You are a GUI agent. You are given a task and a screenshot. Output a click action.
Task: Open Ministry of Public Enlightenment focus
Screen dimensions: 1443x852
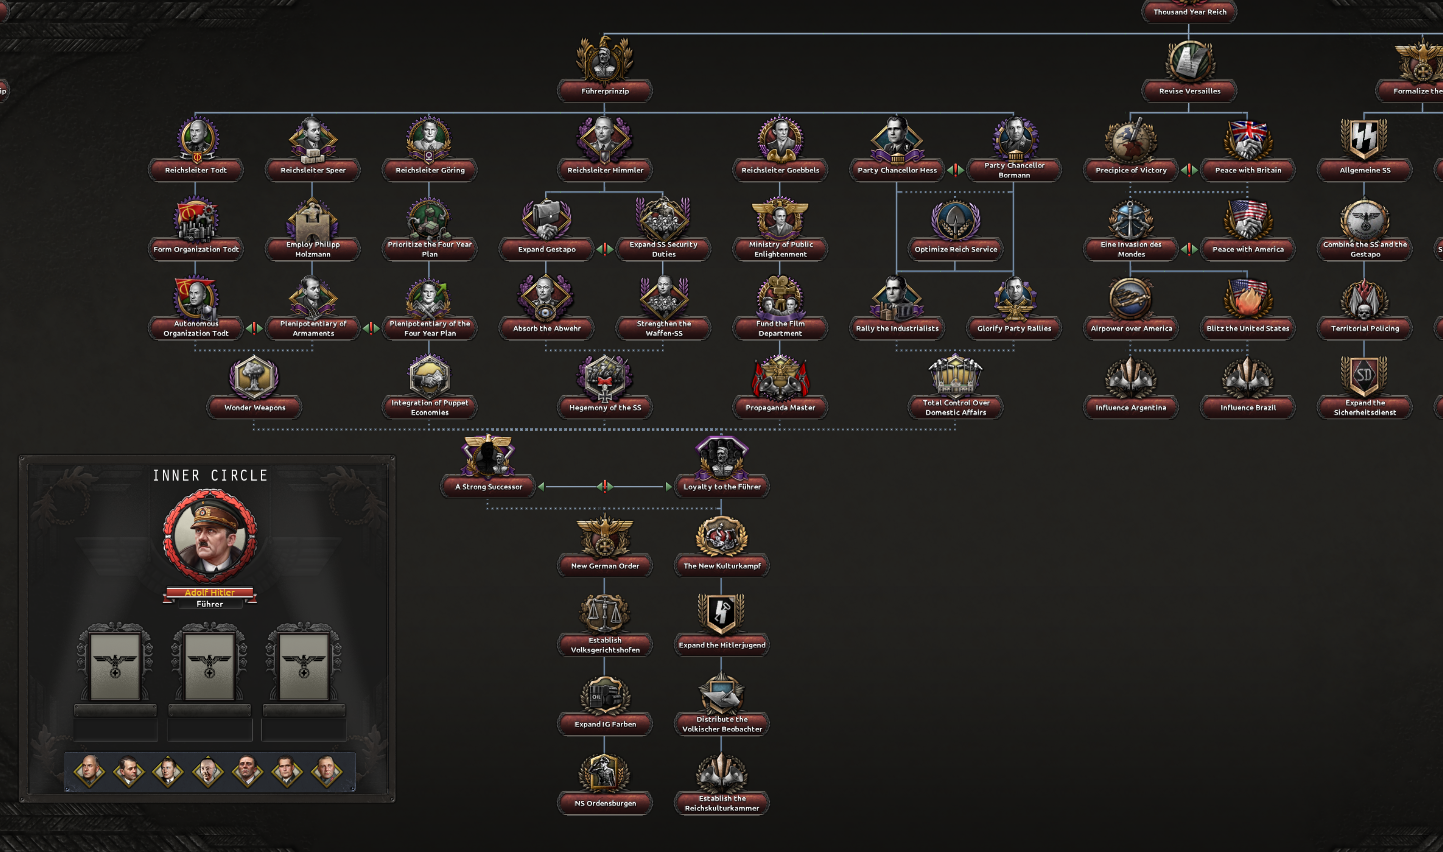[x=780, y=228]
